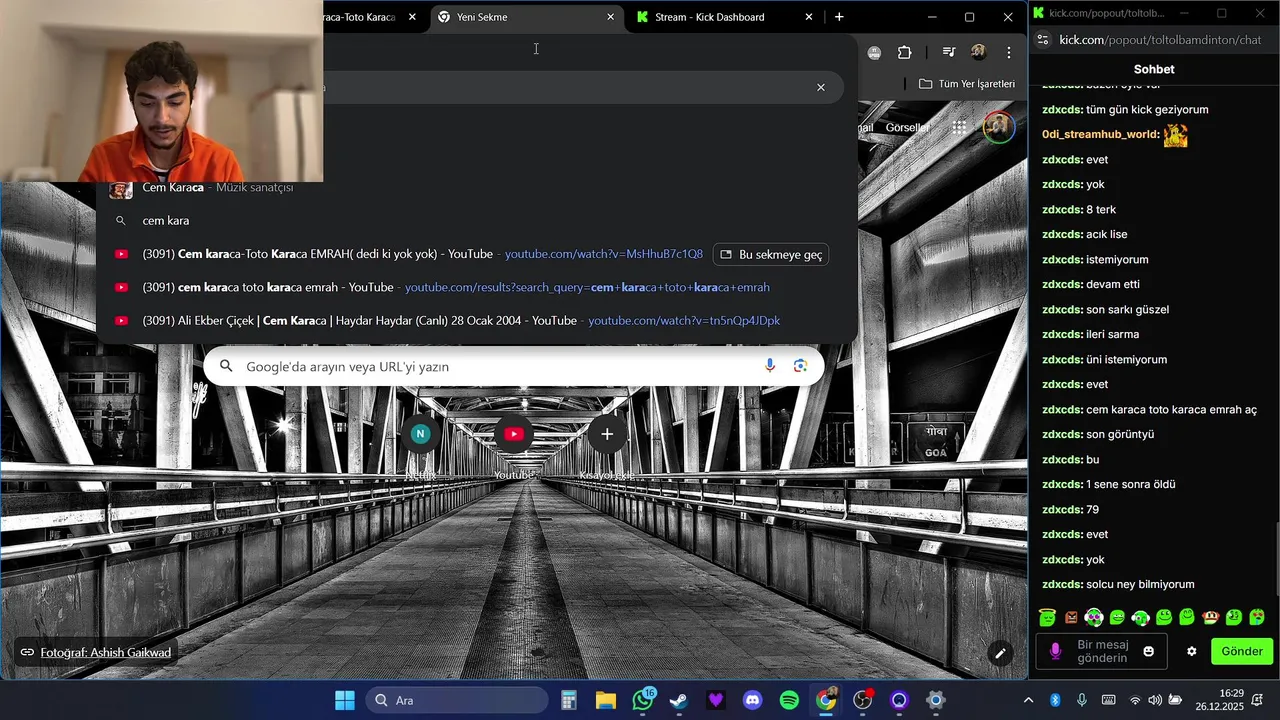Image resolution: width=1280 pixels, height=720 pixels.
Task: Open the Chrome extensions puzzle icon
Action: 905,53
